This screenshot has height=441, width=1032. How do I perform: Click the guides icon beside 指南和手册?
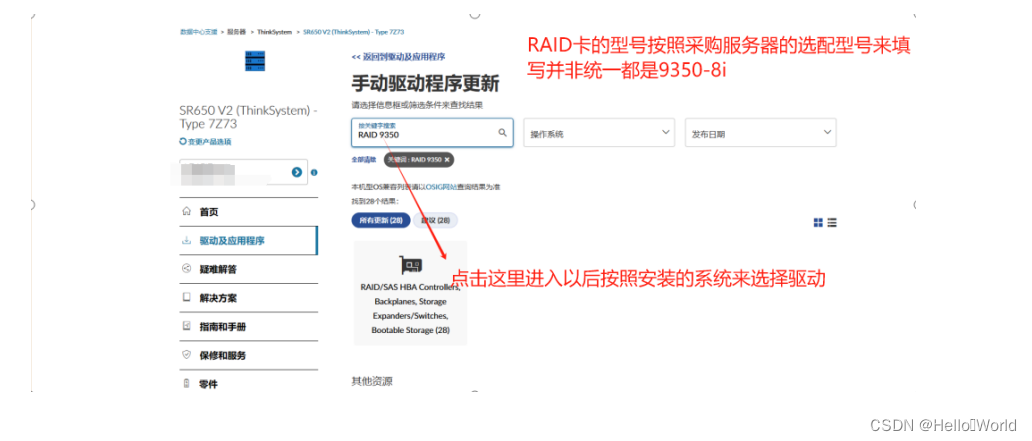(186, 326)
